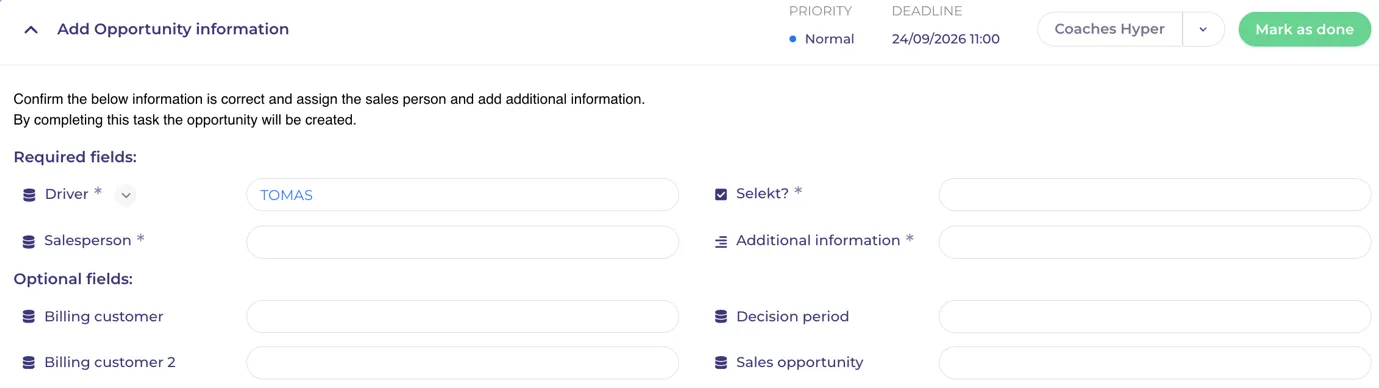Click the DEADLINE column header
This screenshot has height=388, width=1379.
(927, 11)
